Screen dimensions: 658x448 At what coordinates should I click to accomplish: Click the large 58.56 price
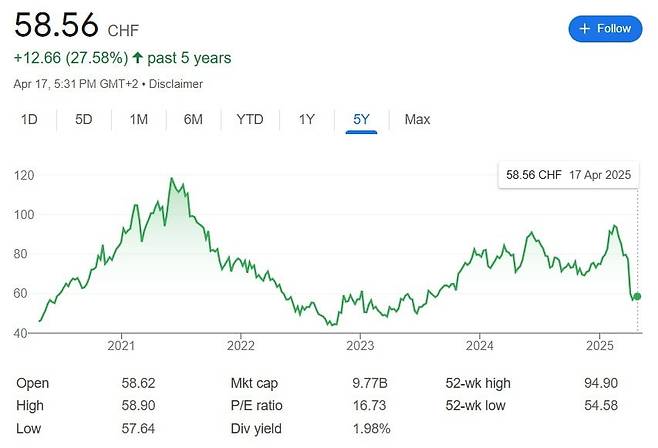[x=56, y=25]
